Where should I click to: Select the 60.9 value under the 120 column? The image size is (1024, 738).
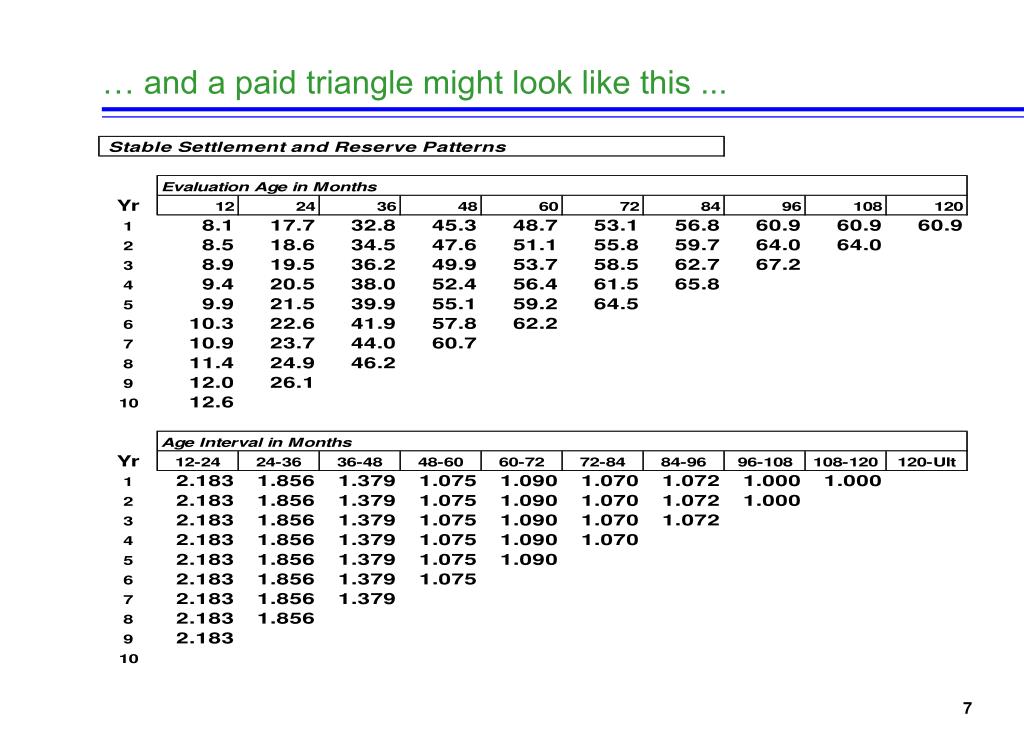pos(940,226)
